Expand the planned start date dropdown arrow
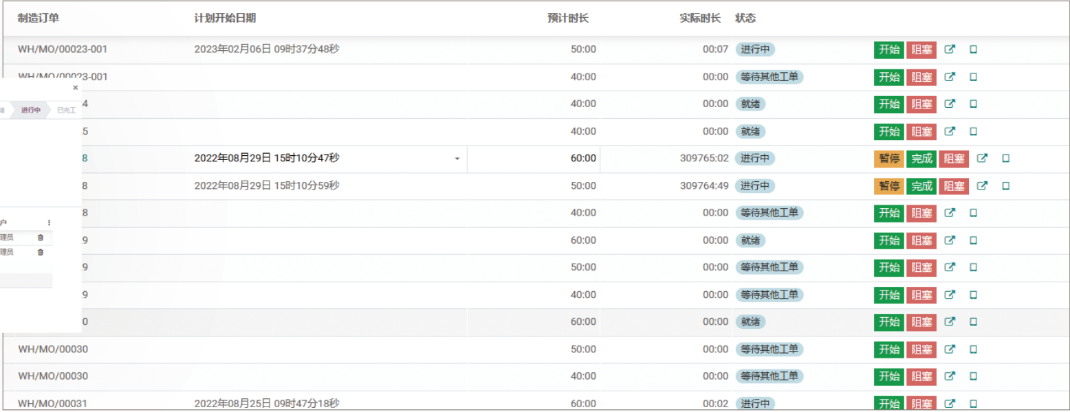 point(457,158)
